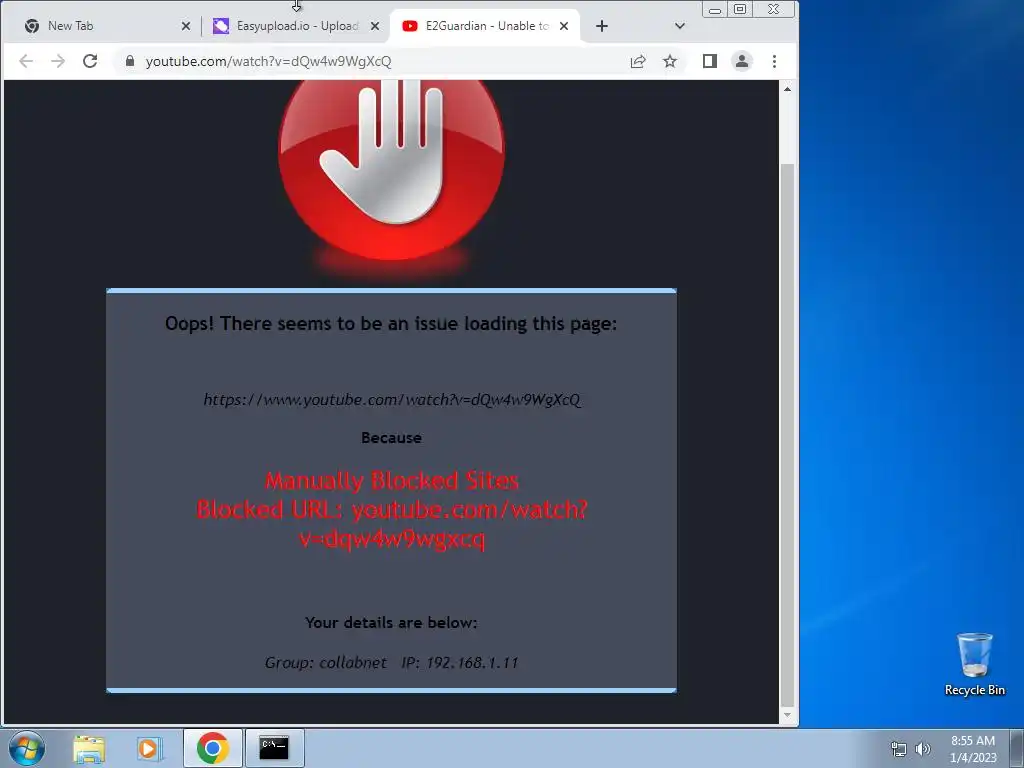Open Windows Explorer from the taskbar
Screen dimensions: 1024x768
pos(89,748)
